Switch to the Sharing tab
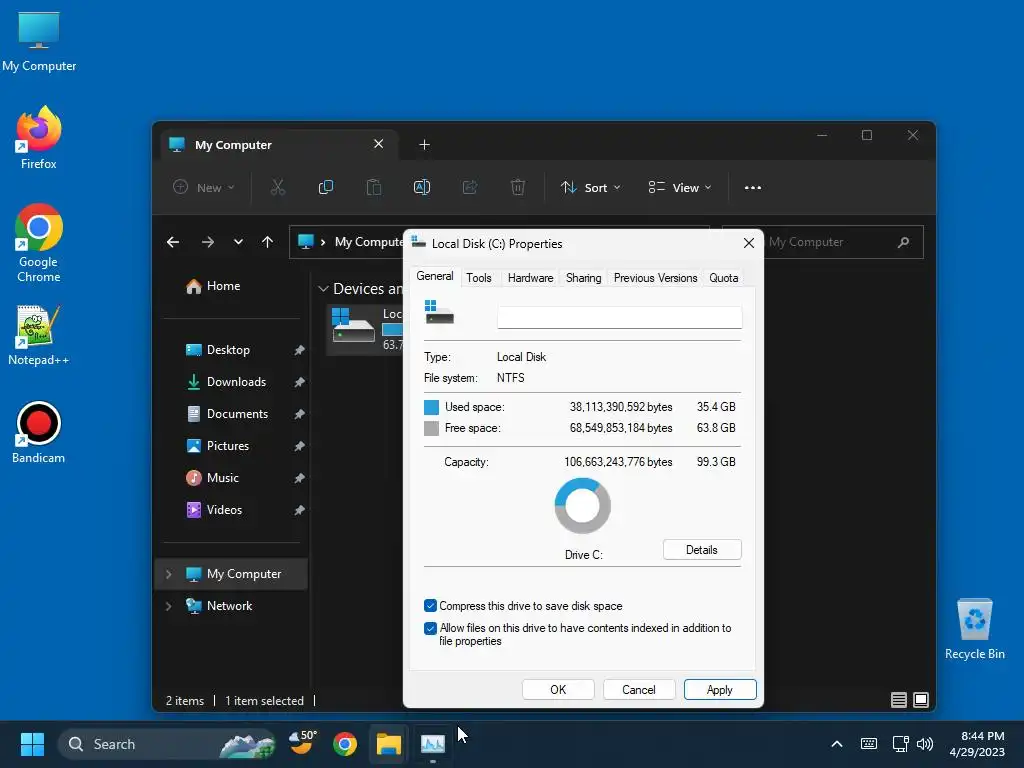This screenshot has height=768, width=1024. pos(583,278)
